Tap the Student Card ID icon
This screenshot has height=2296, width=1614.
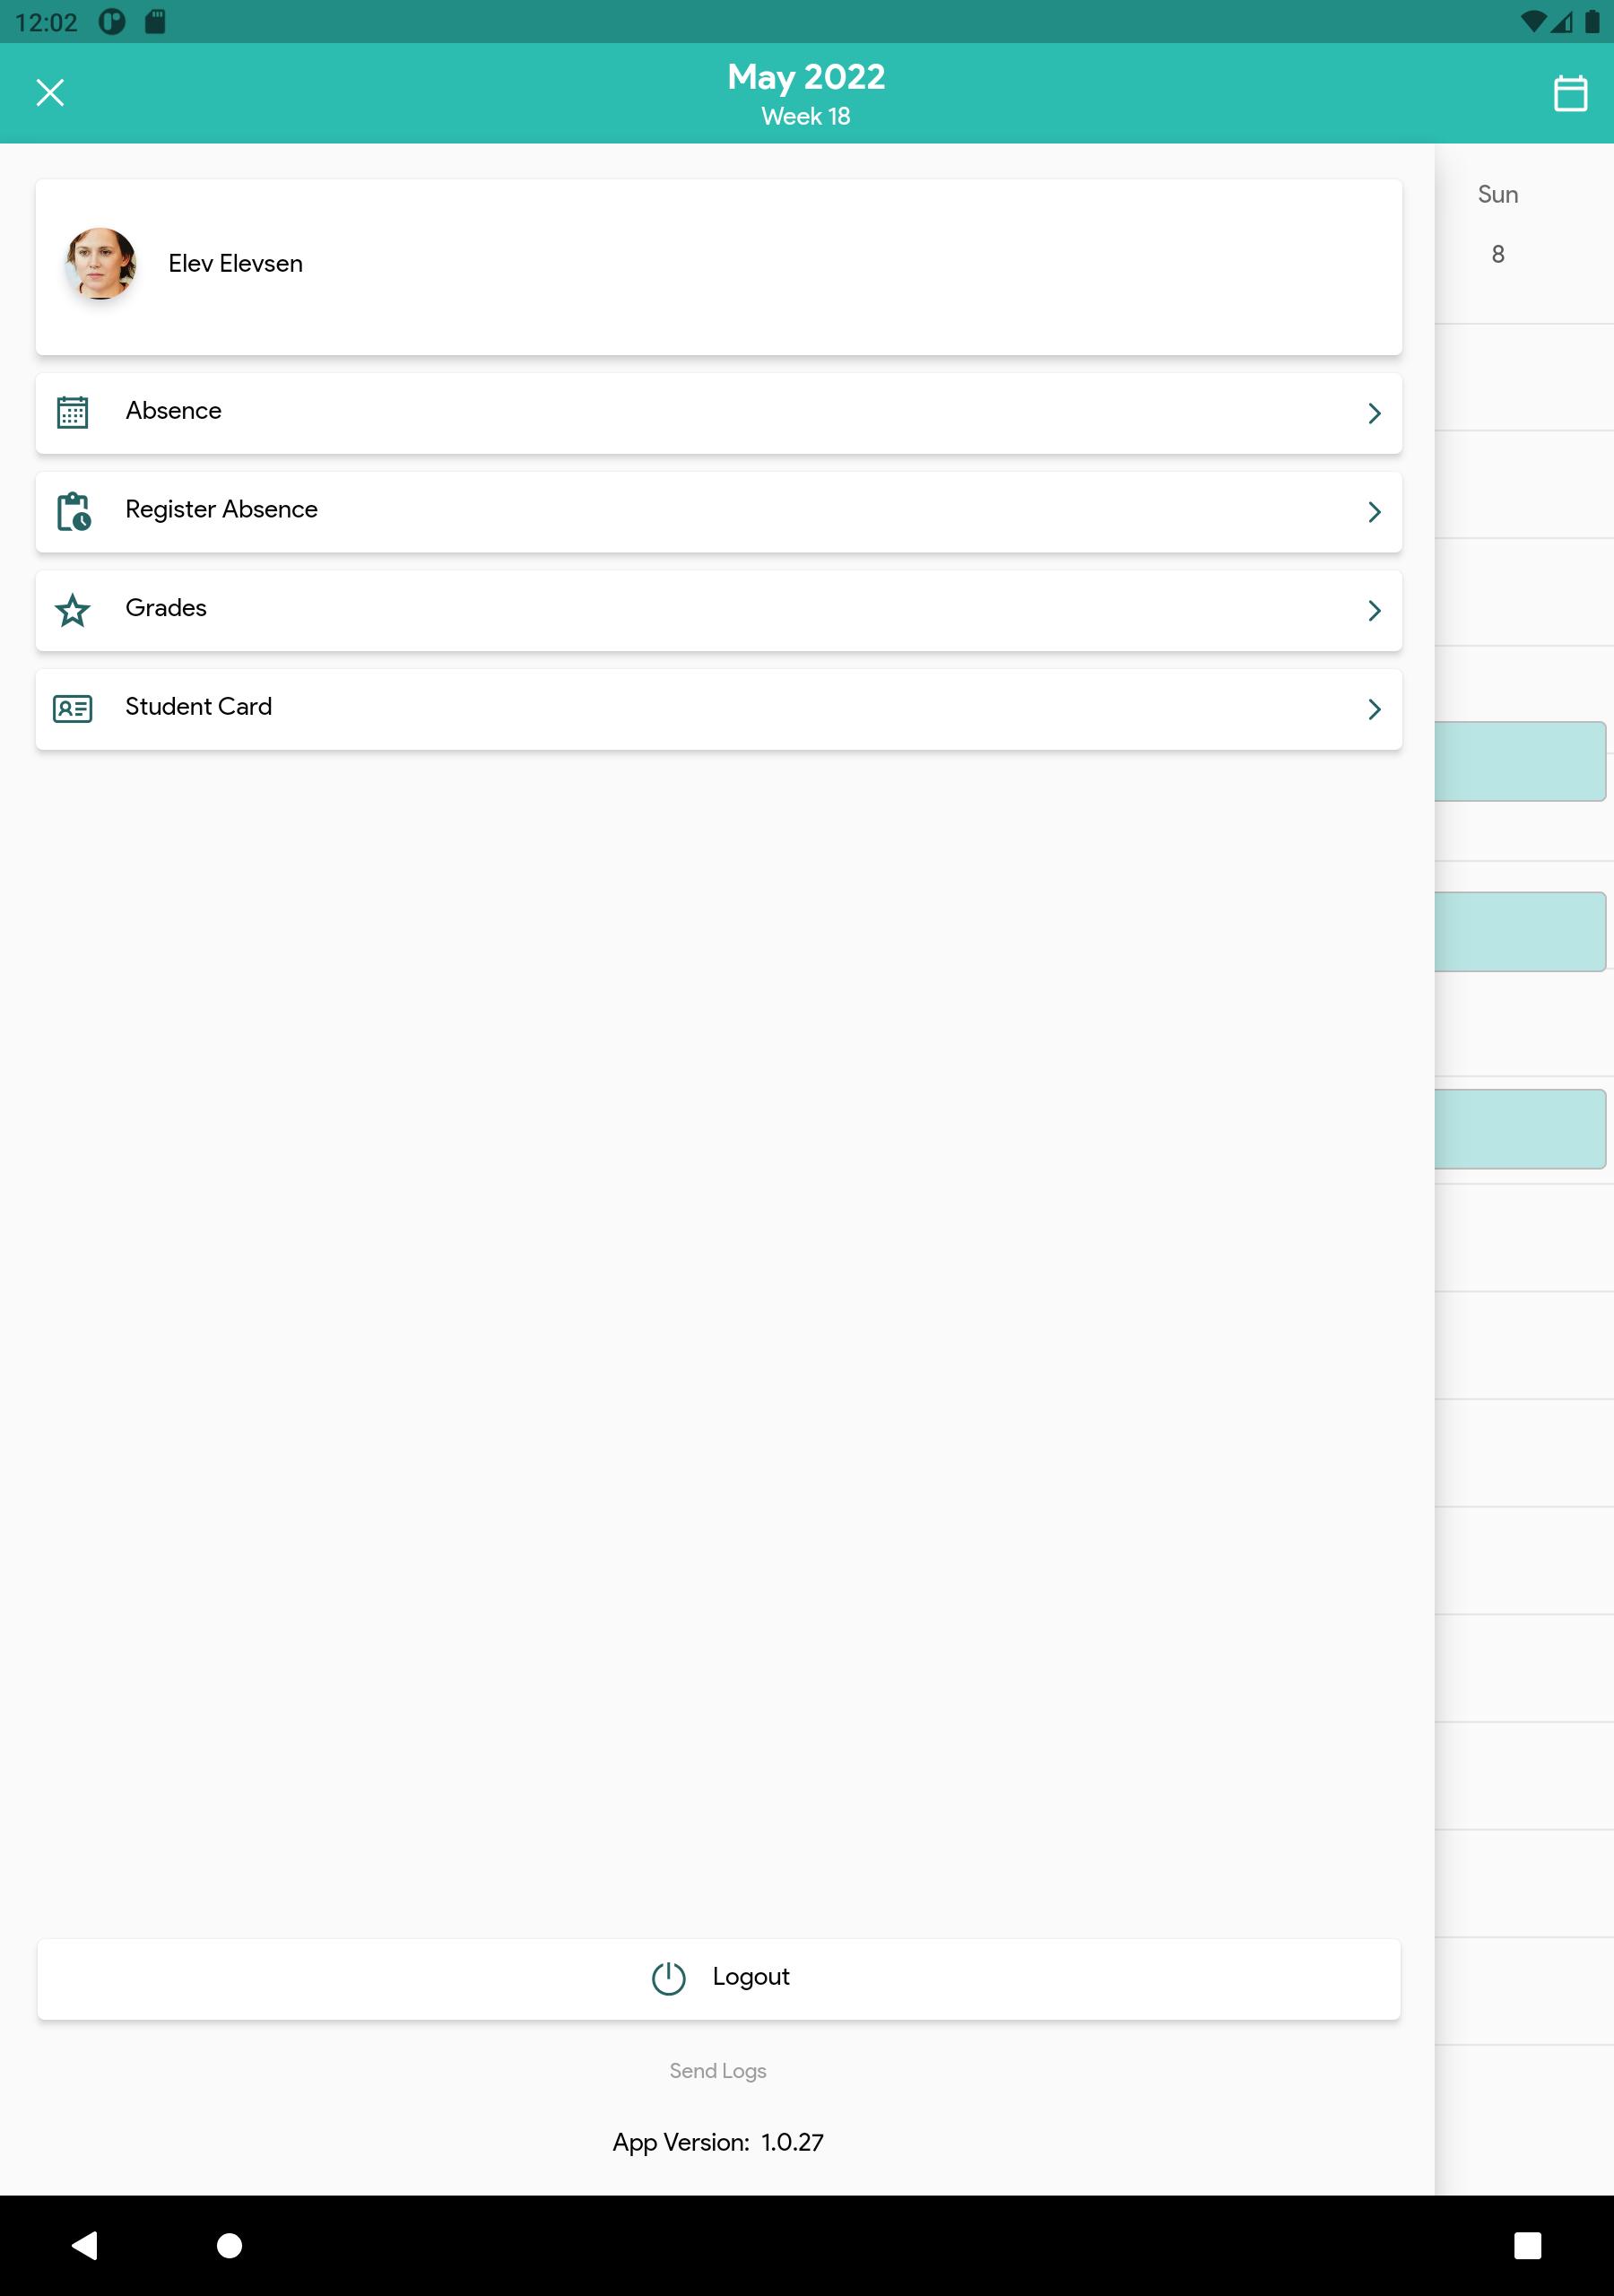pos(72,708)
